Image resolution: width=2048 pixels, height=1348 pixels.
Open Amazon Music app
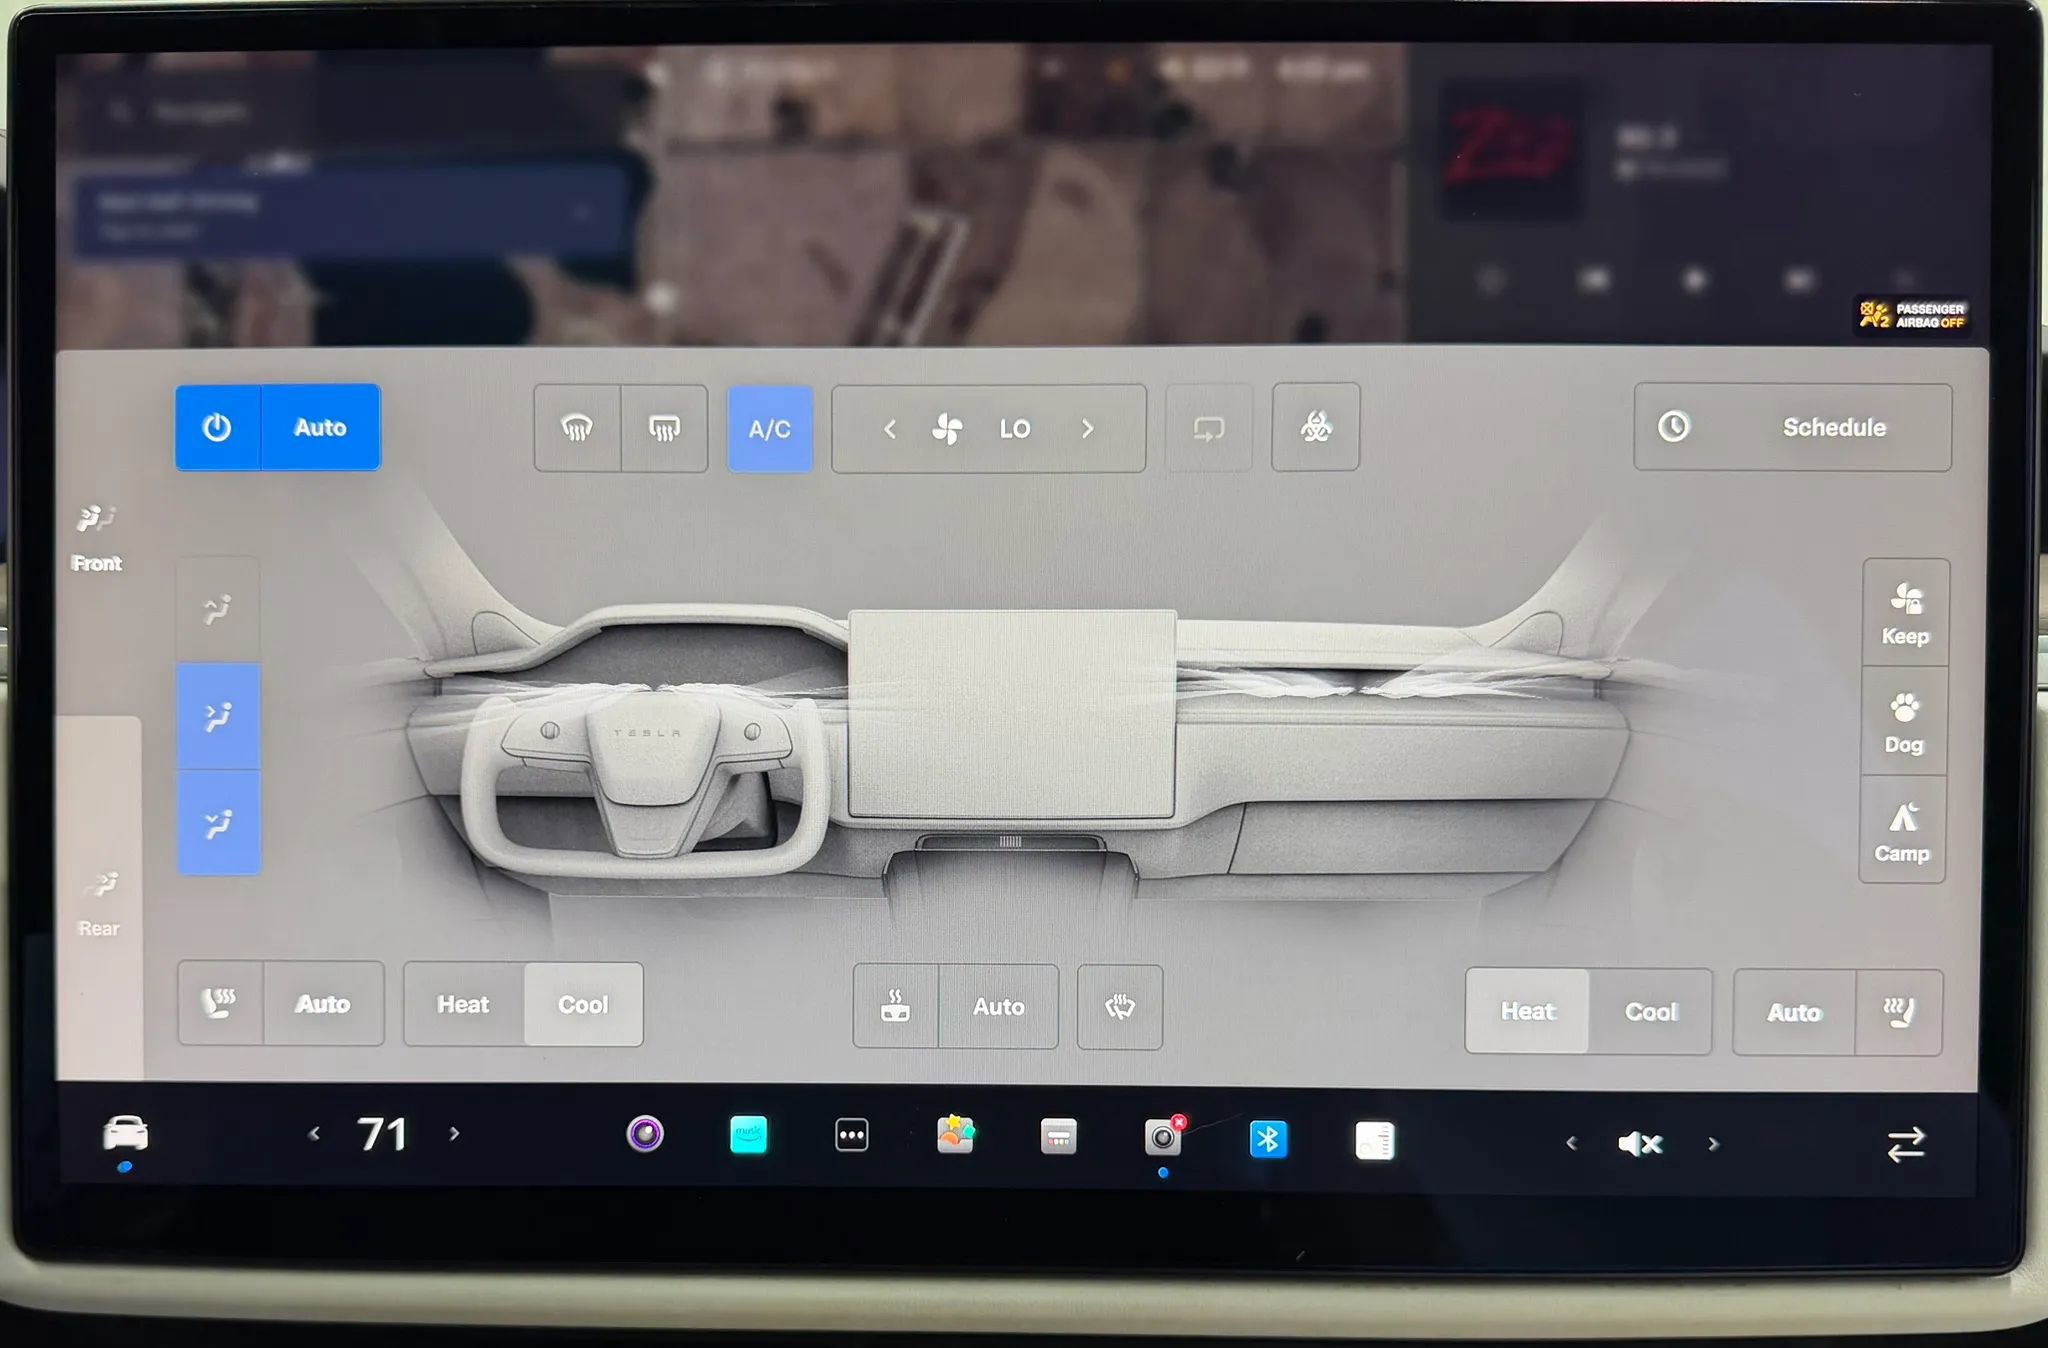coord(748,1135)
